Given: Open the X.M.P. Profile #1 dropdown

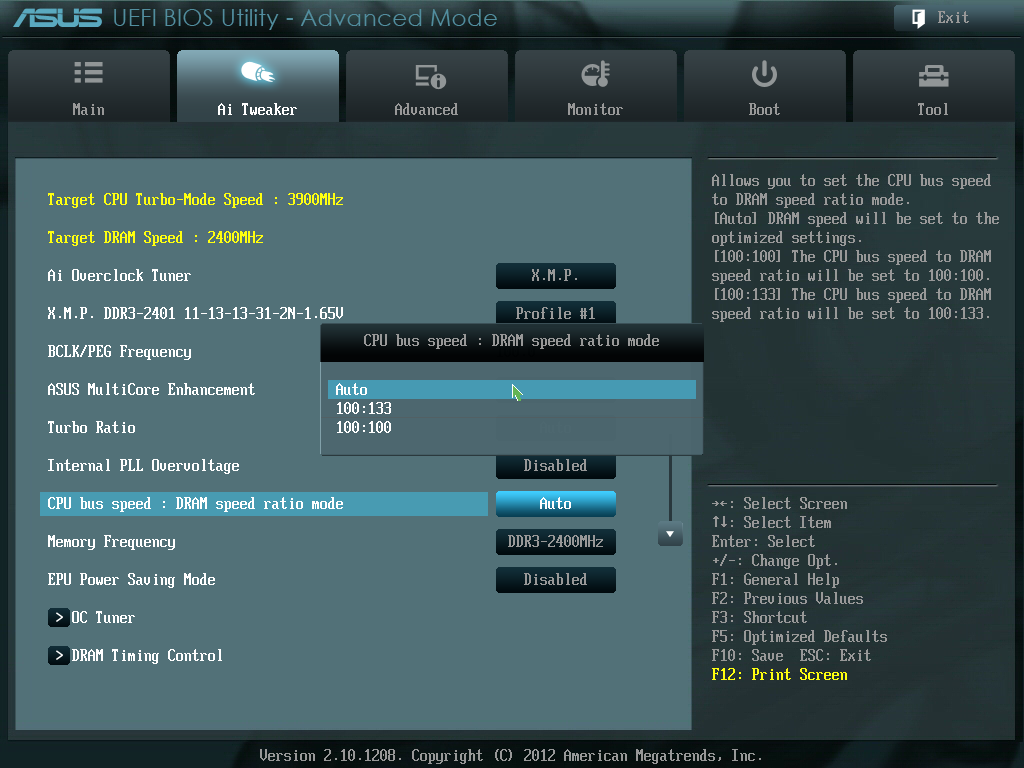Looking at the screenshot, I should click(556, 312).
